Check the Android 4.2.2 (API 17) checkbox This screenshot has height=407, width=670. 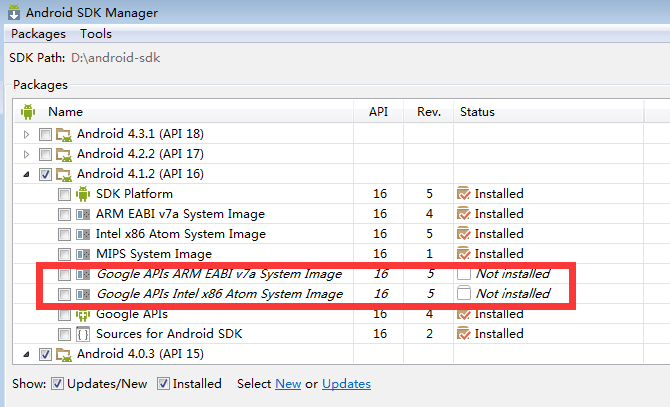45,154
